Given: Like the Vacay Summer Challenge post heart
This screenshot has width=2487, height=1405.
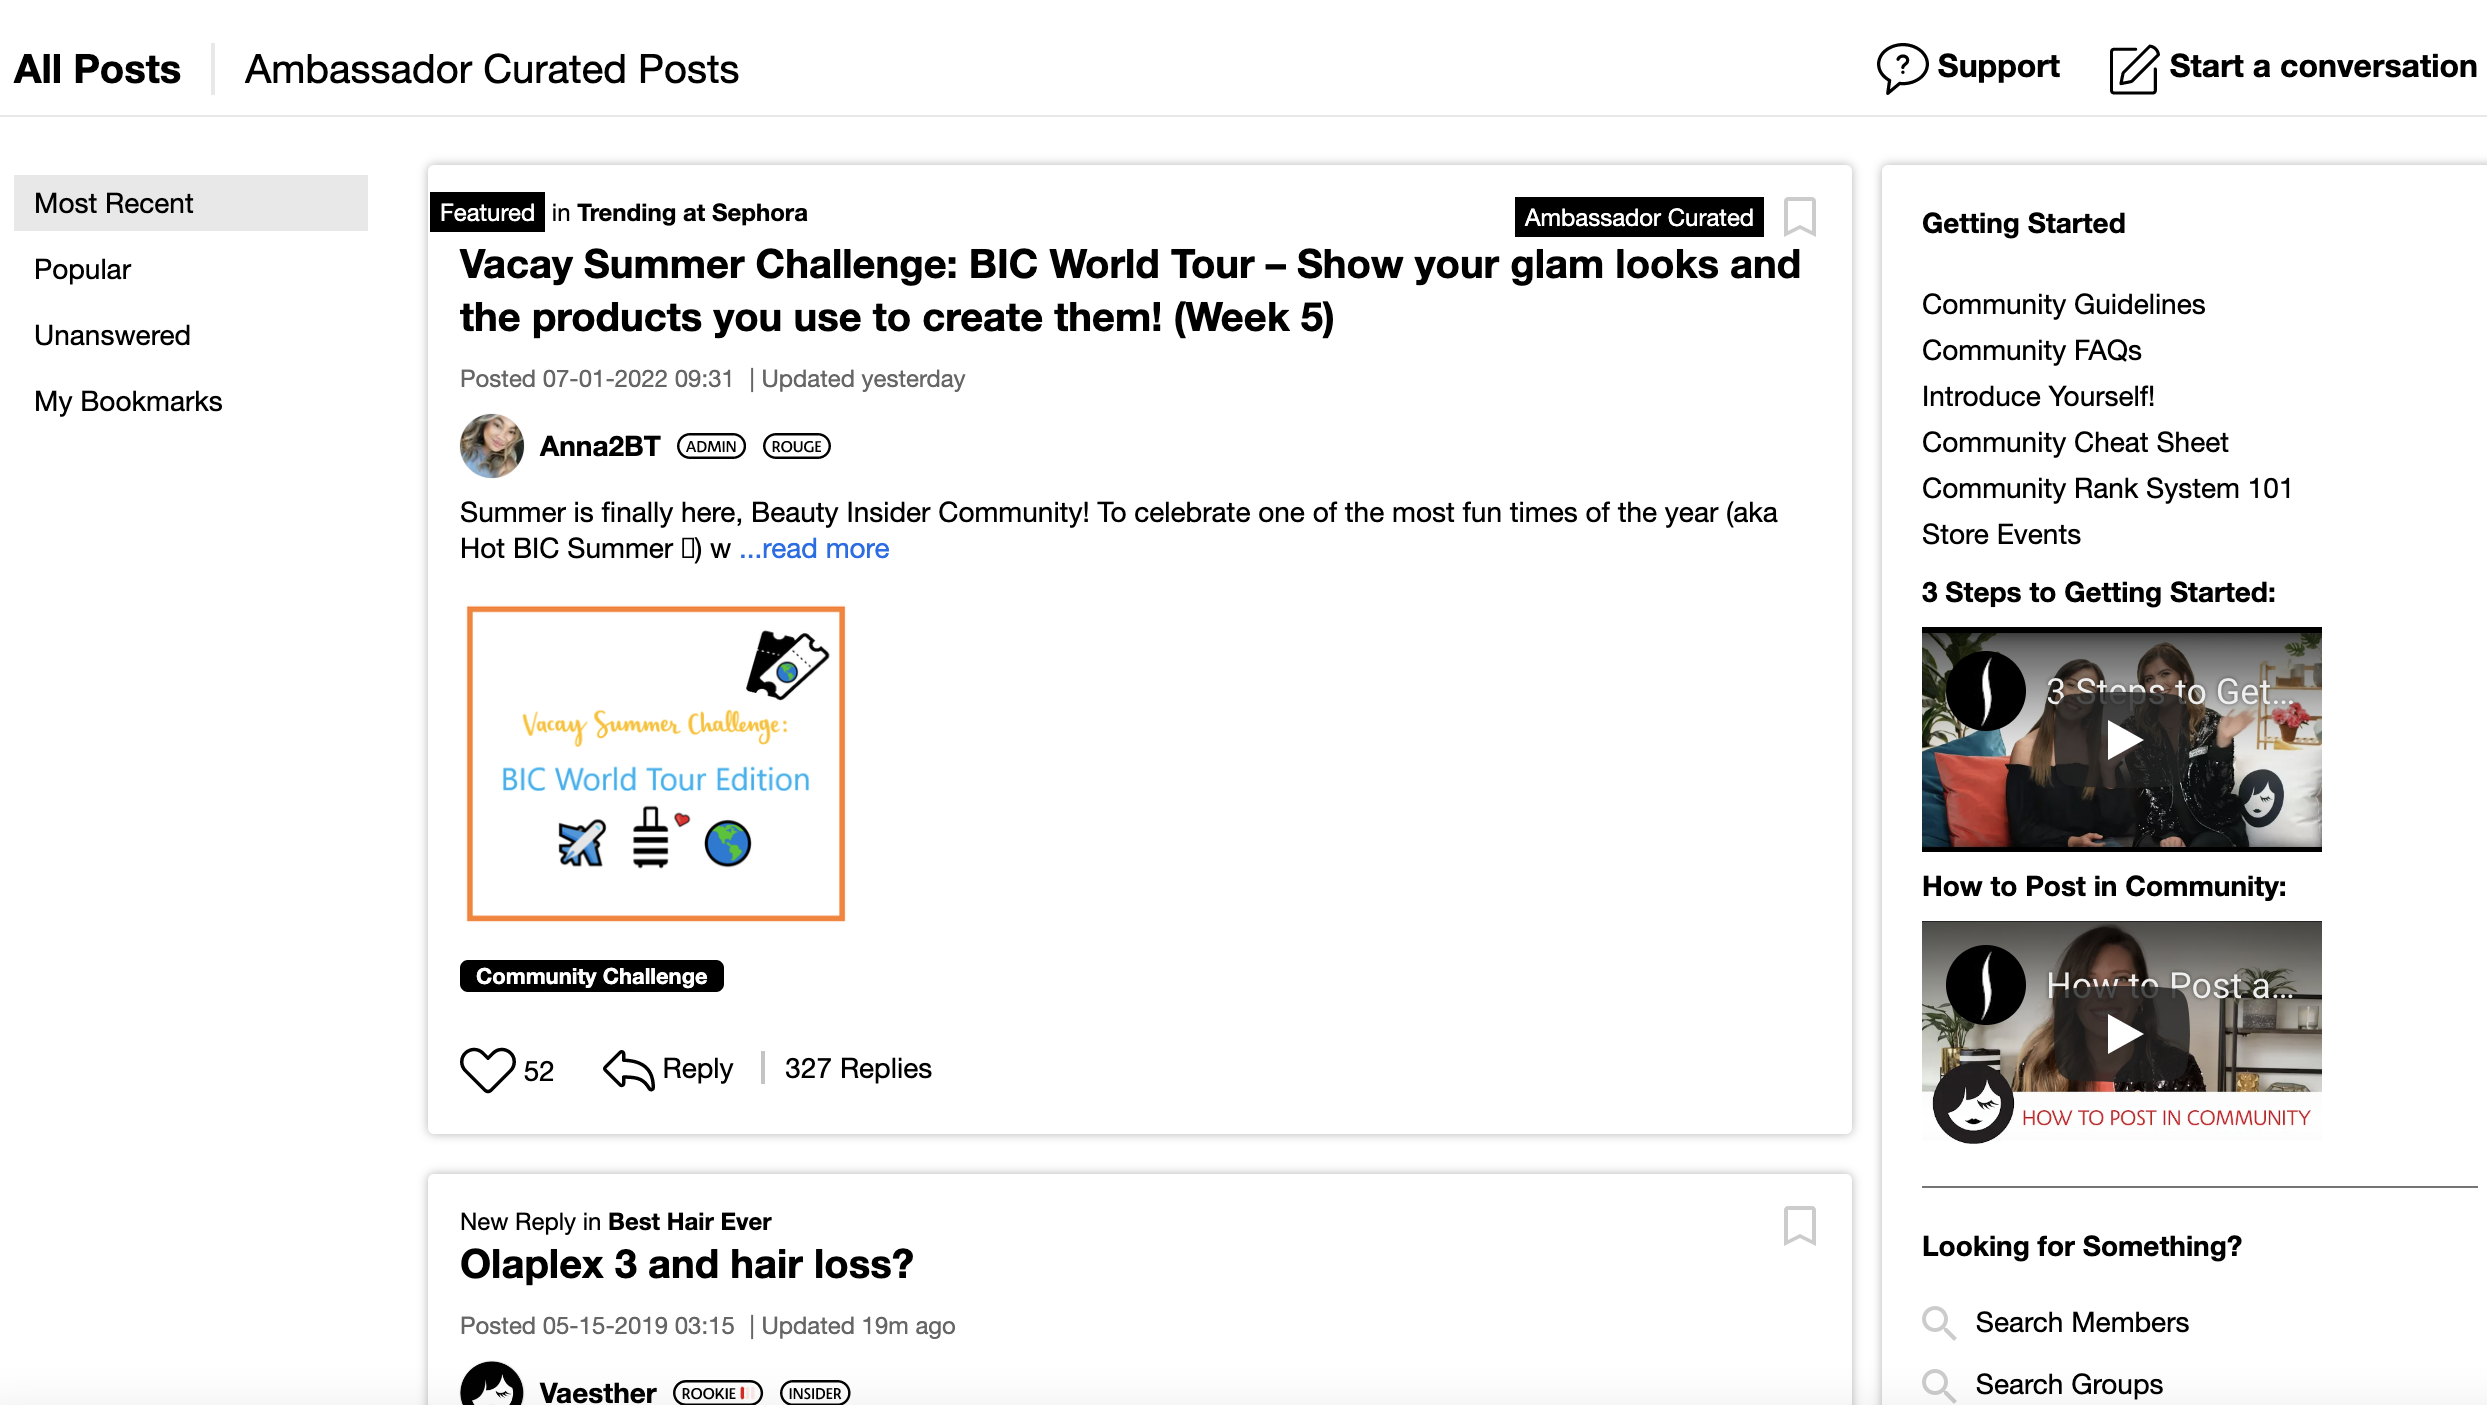Looking at the screenshot, I should click(x=487, y=1069).
